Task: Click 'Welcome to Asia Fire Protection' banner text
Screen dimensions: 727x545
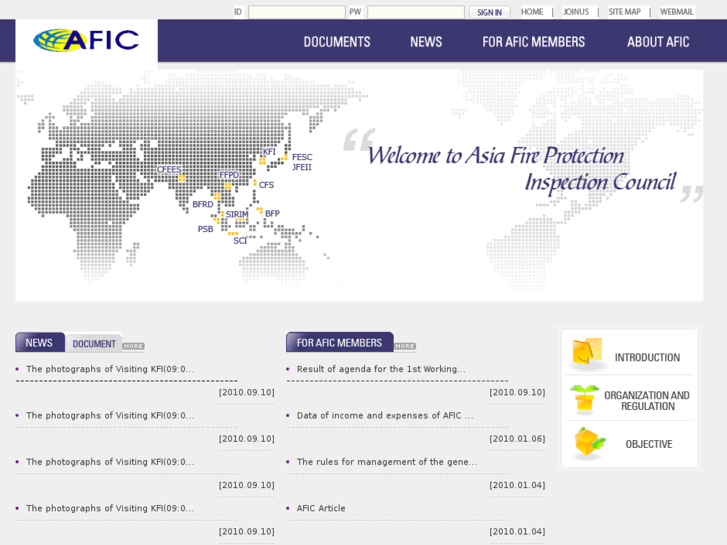Action: pos(495,155)
